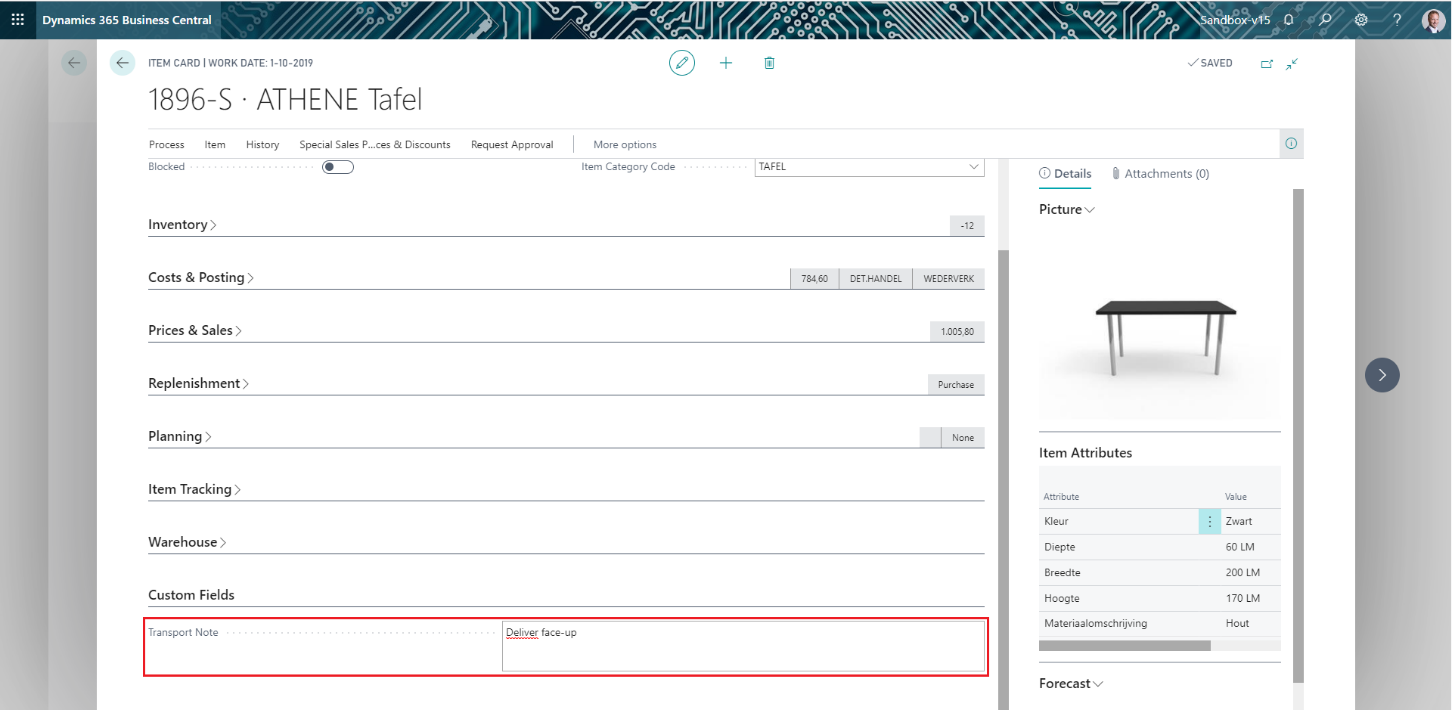
Task: Open the app launcher waffle icon
Action: (x=18, y=19)
